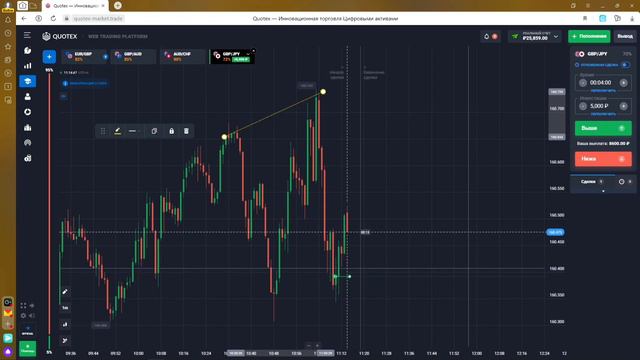Close the trades panel with the x icon
640x360 pixels.
[630, 182]
